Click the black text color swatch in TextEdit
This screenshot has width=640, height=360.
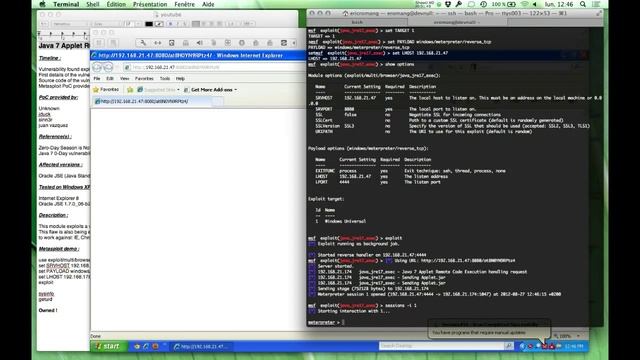point(149,24)
